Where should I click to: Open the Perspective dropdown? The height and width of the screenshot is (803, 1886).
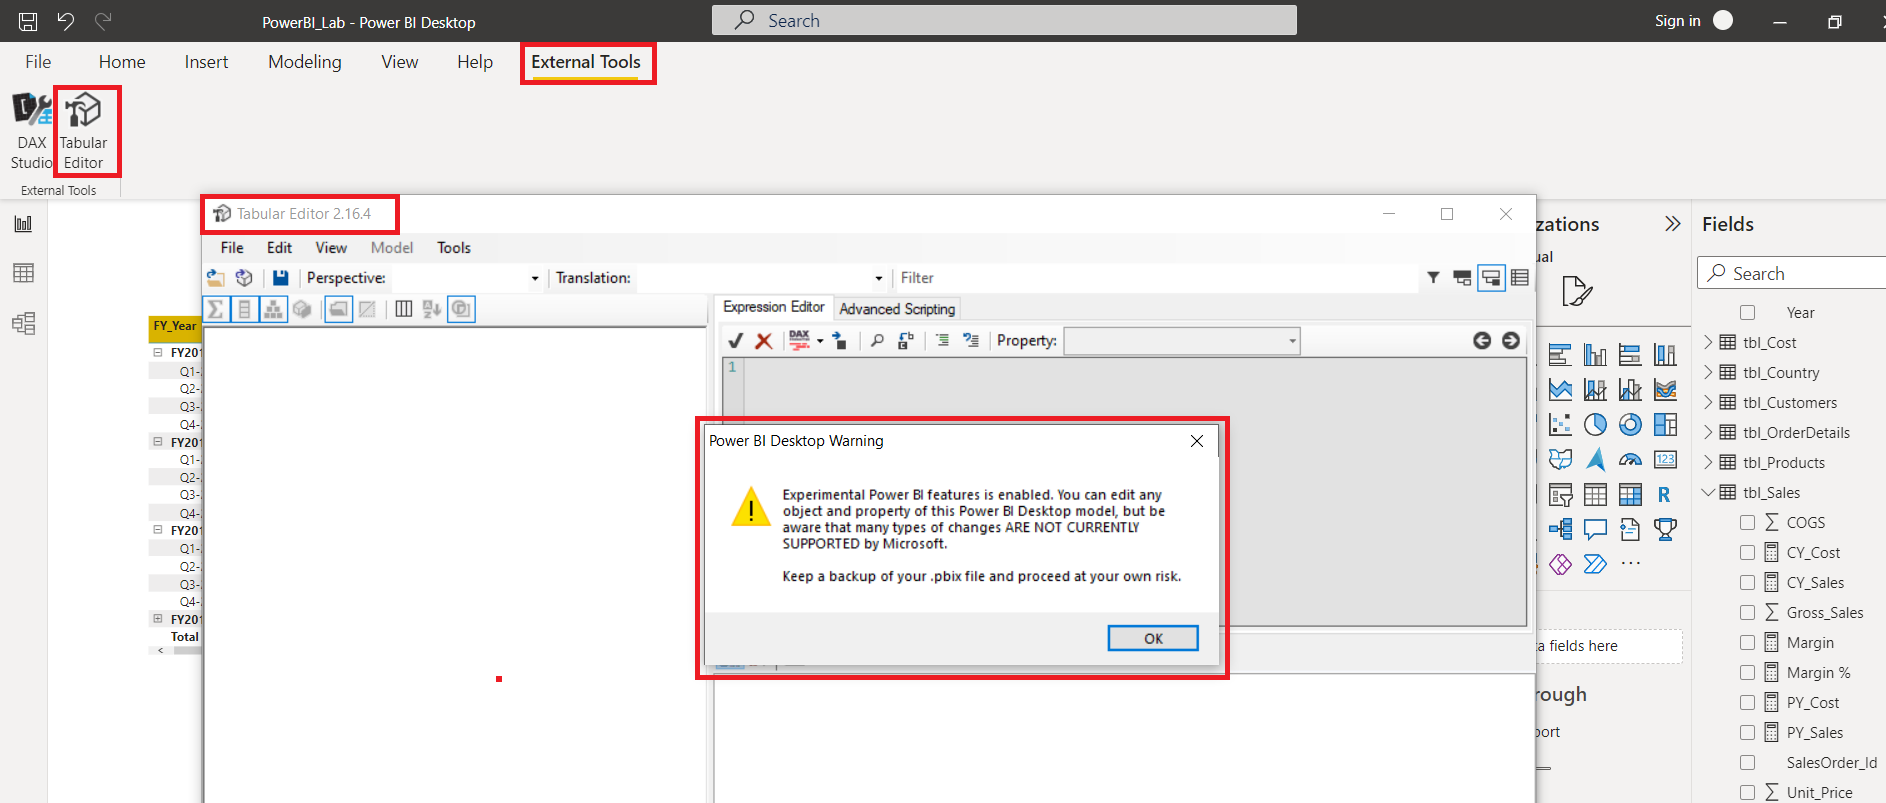[535, 278]
